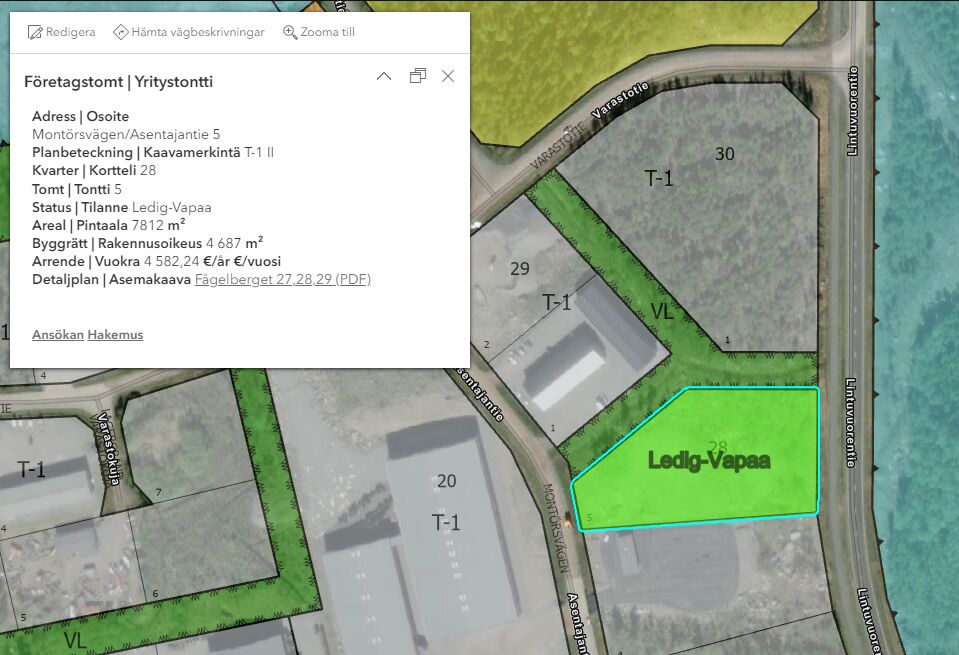Dock the popup using the dock icon

point(418,76)
